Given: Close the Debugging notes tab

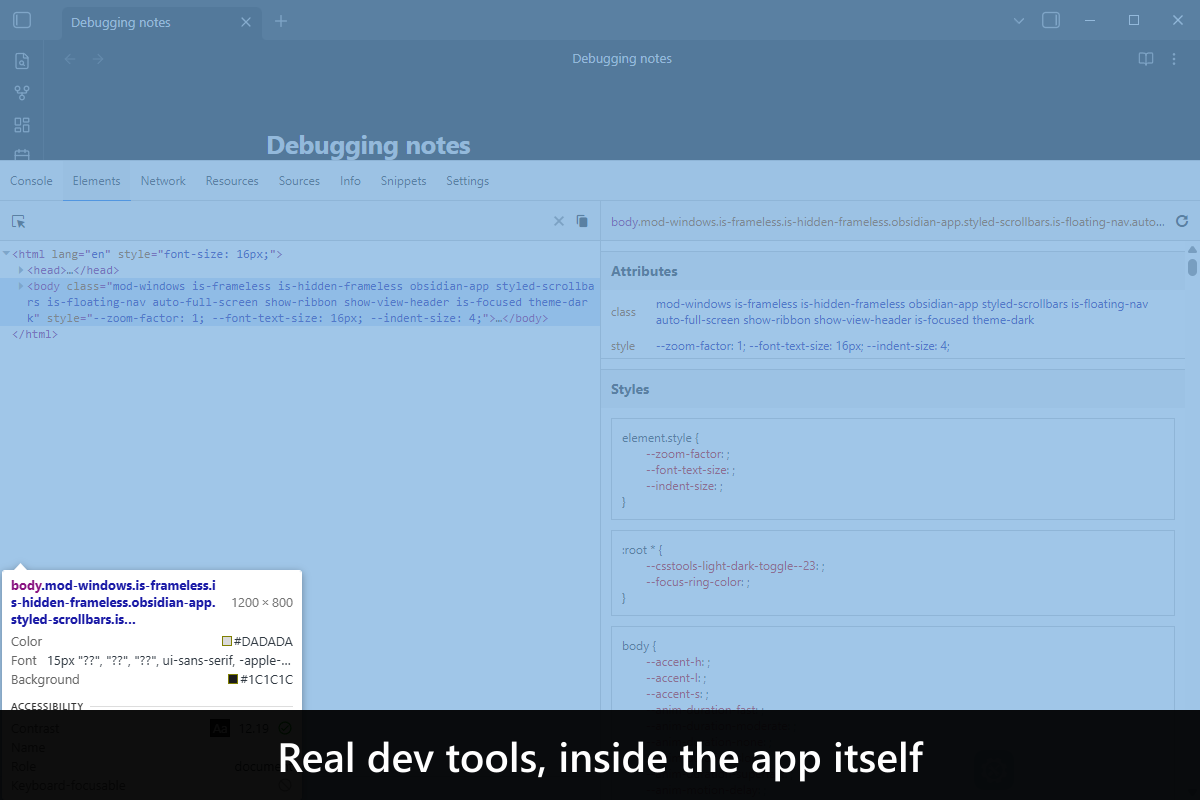Looking at the screenshot, I should (x=245, y=22).
